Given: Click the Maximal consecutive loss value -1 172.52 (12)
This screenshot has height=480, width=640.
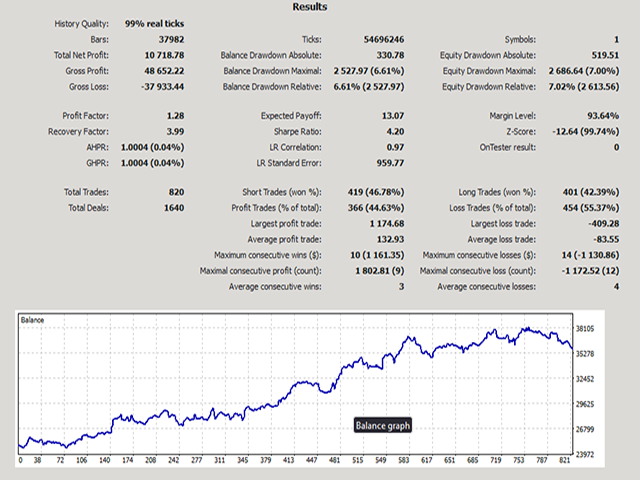Looking at the screenshot, I should [590, 271].
